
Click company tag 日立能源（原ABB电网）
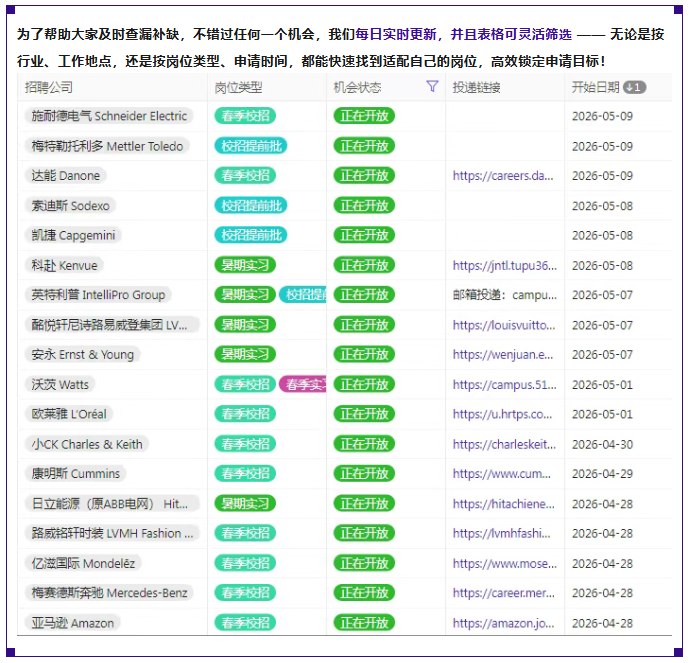tap(112, 504)
